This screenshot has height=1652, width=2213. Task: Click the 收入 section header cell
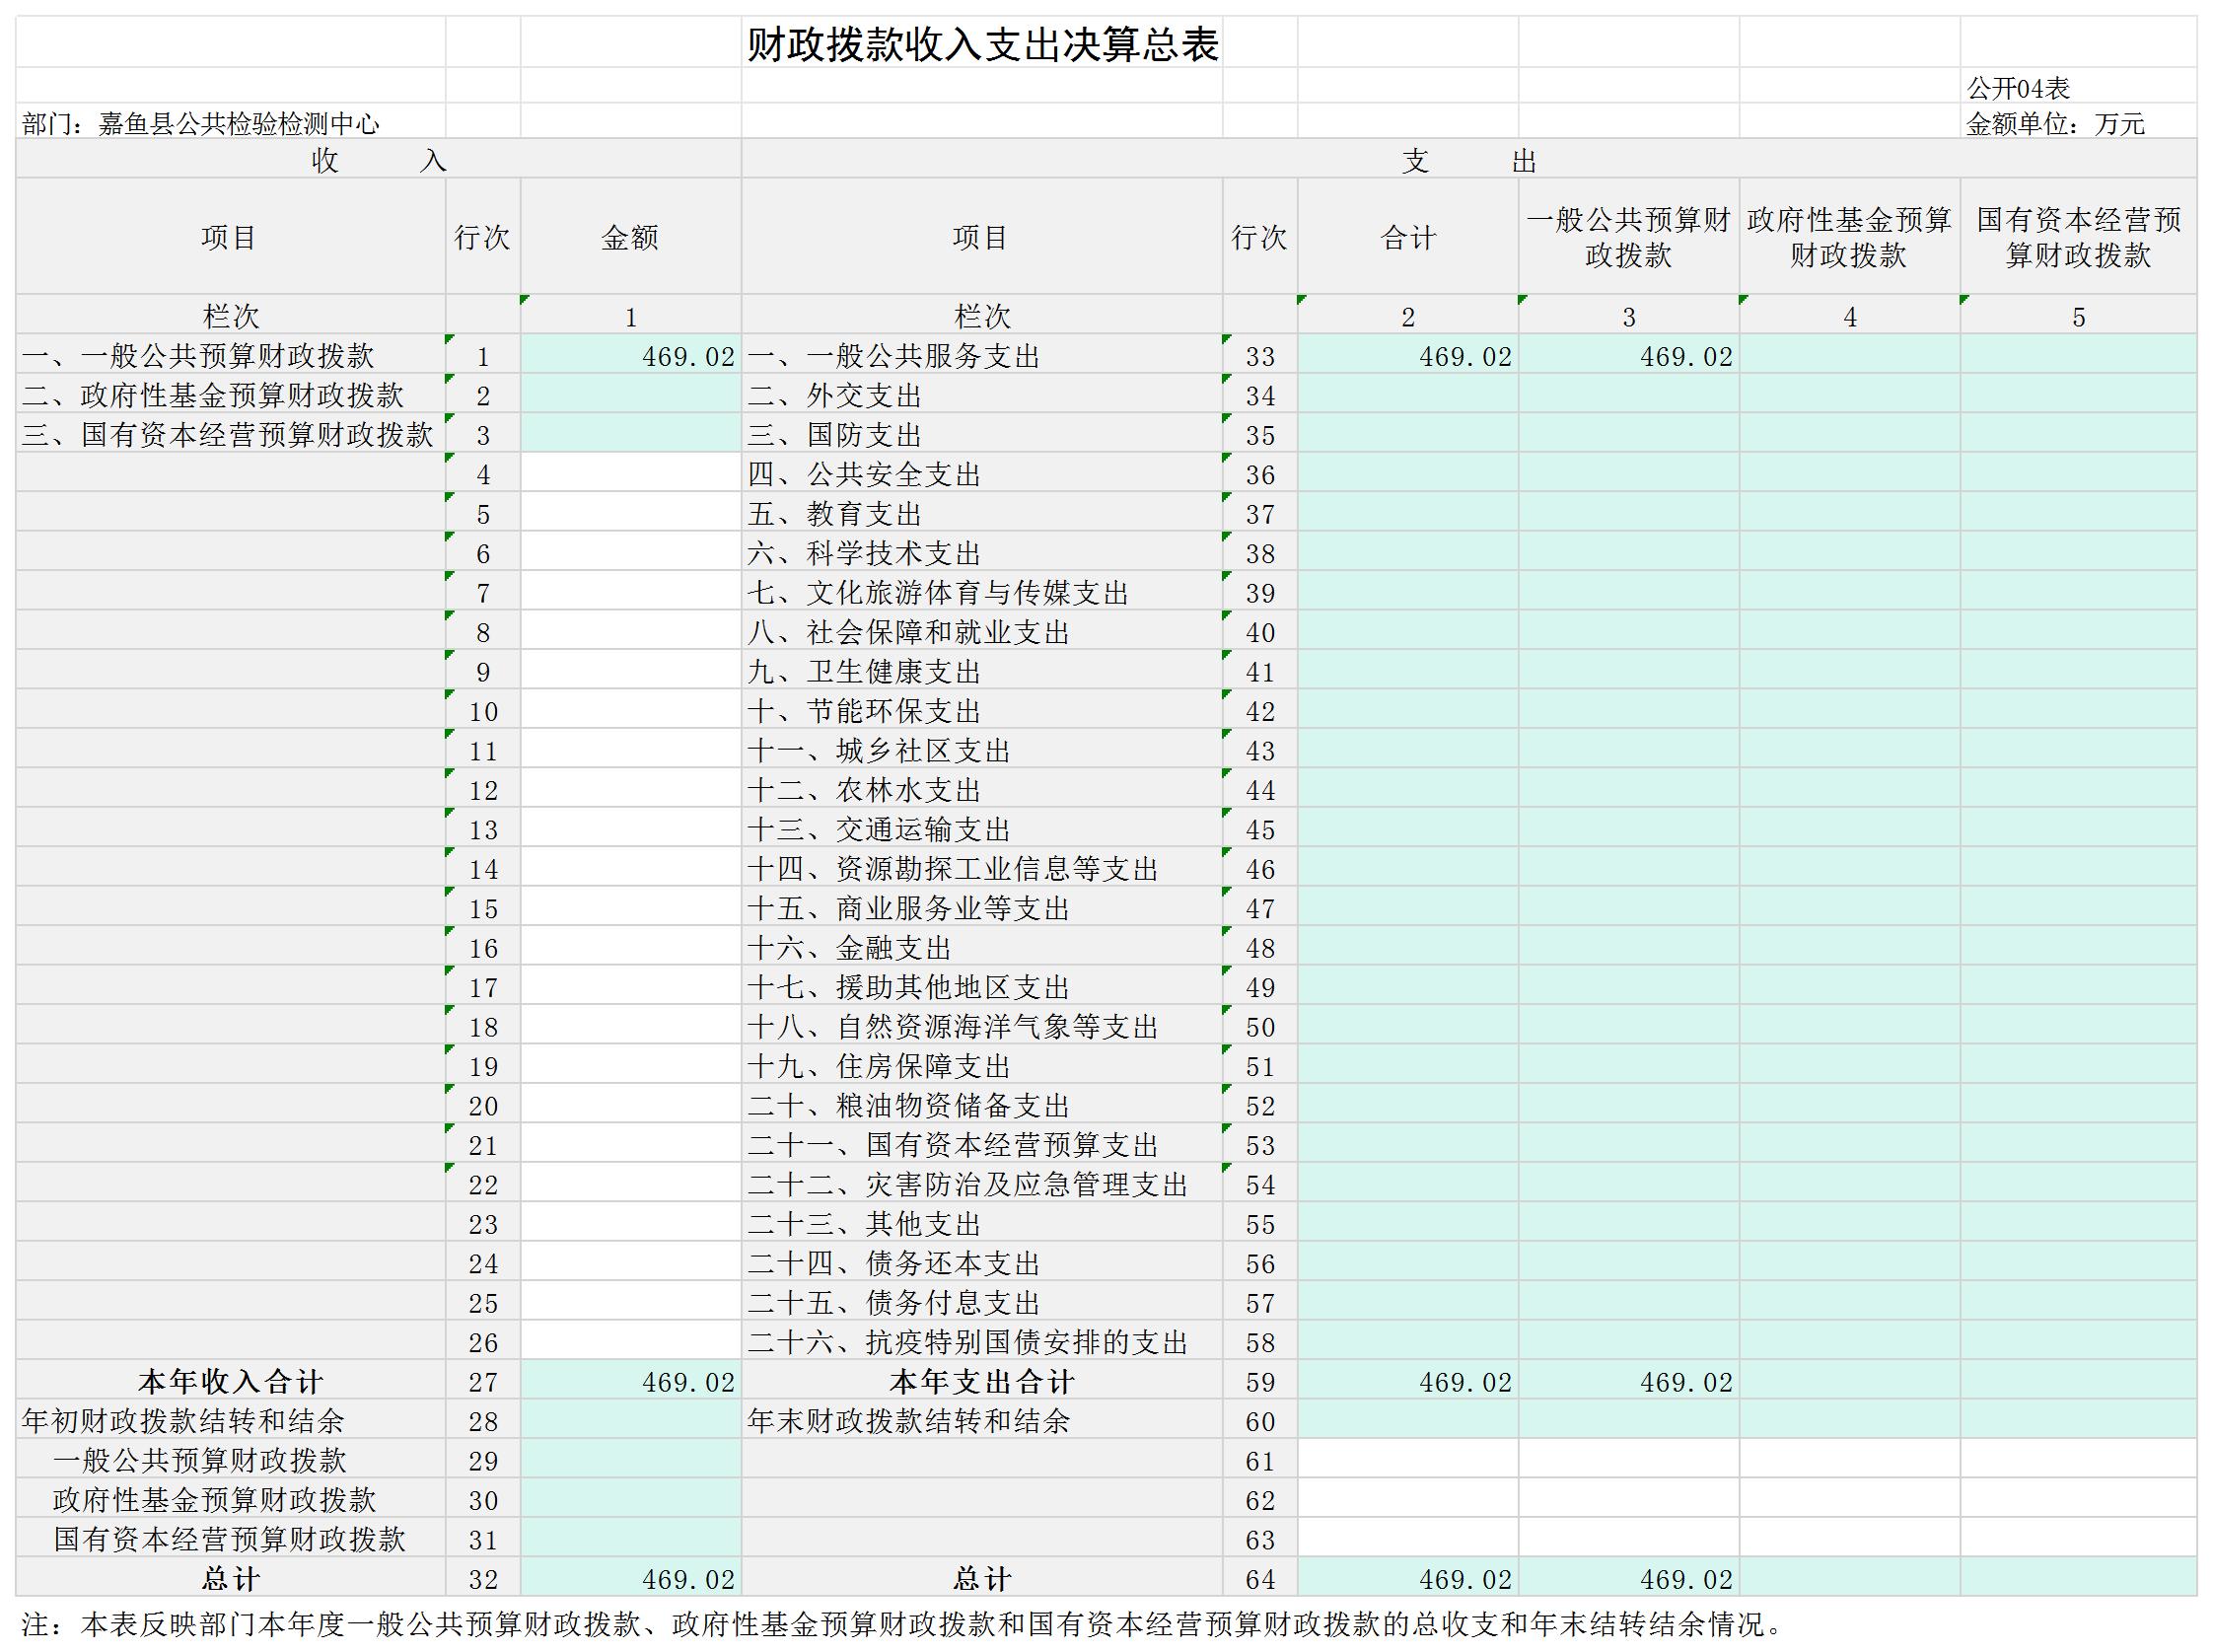378,160
